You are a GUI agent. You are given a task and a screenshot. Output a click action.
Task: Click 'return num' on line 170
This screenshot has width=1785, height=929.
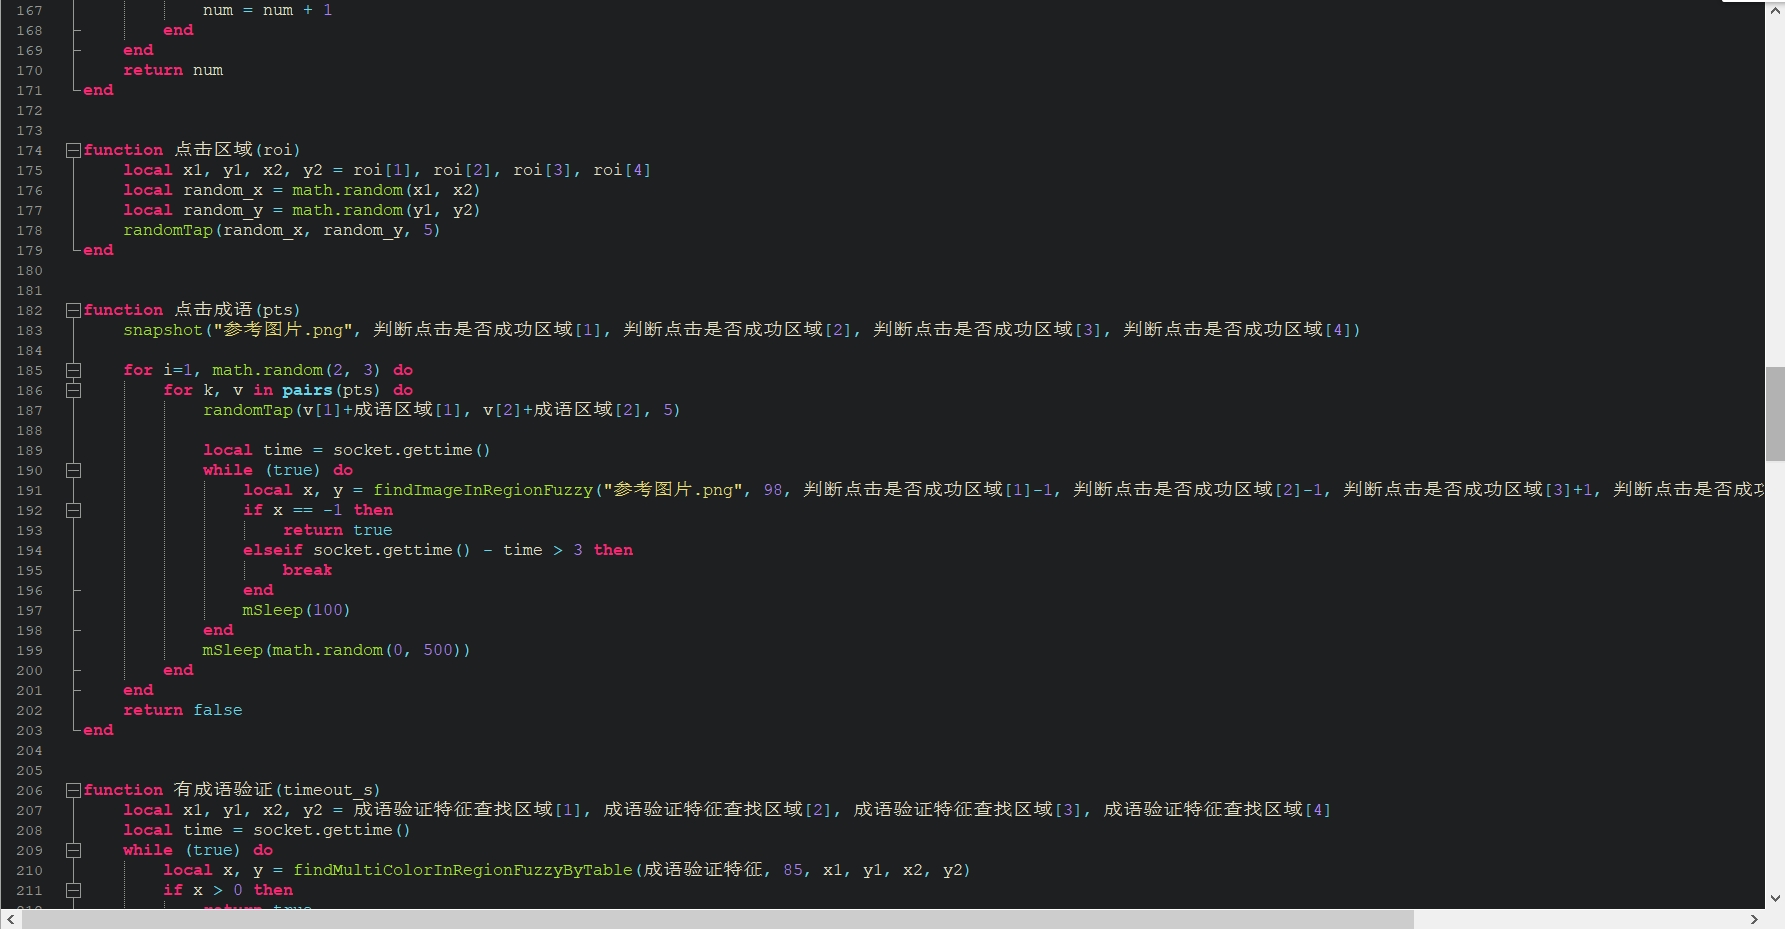(x=173, y=70)
